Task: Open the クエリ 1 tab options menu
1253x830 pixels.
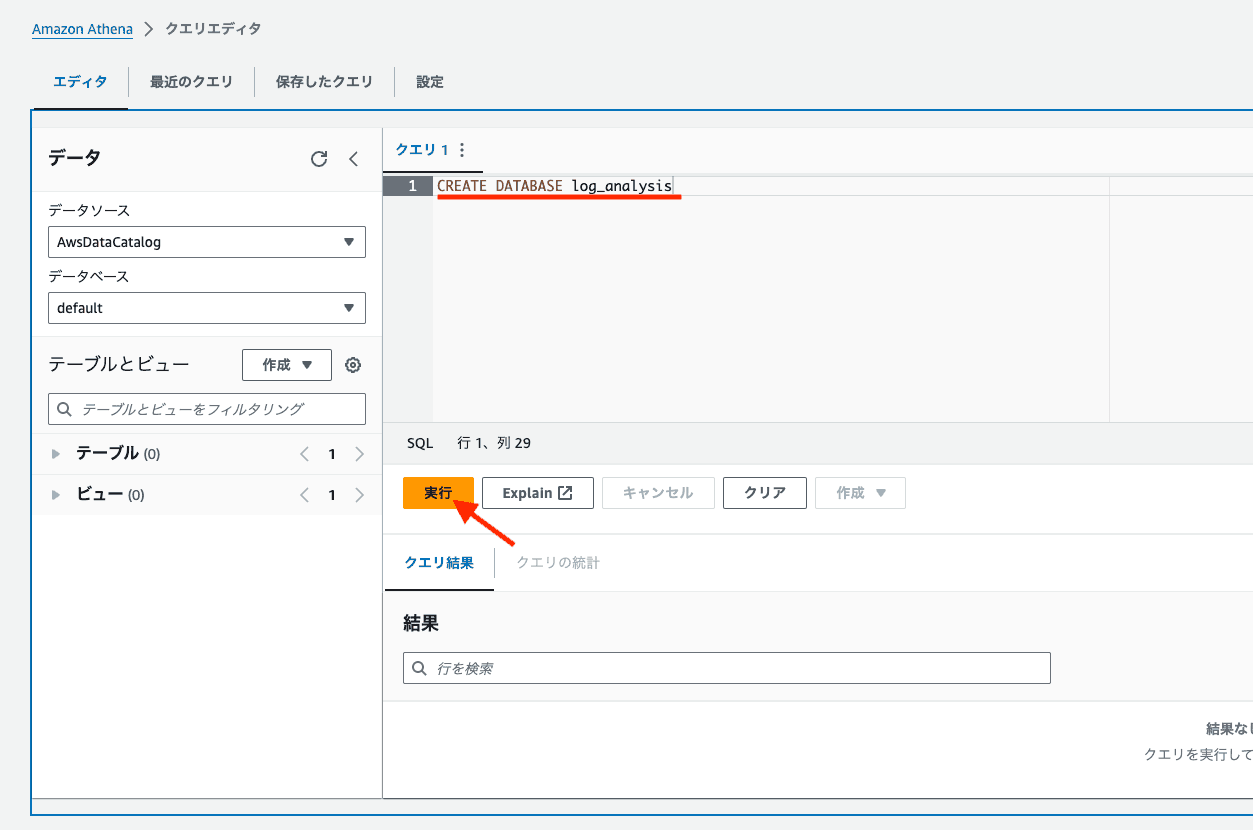Action: coord(462,150)
